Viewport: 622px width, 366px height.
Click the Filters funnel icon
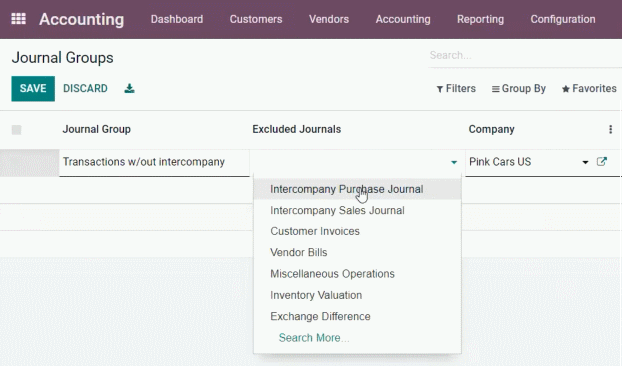click(440, 89)
